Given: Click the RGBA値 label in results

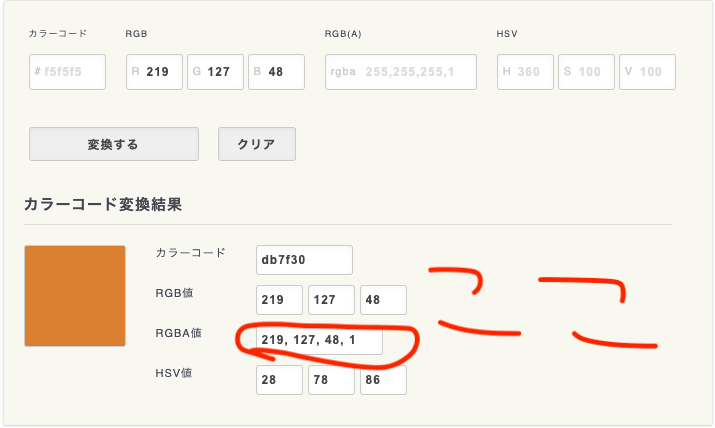Looking at the screenshot, I should tap(178, 333).
